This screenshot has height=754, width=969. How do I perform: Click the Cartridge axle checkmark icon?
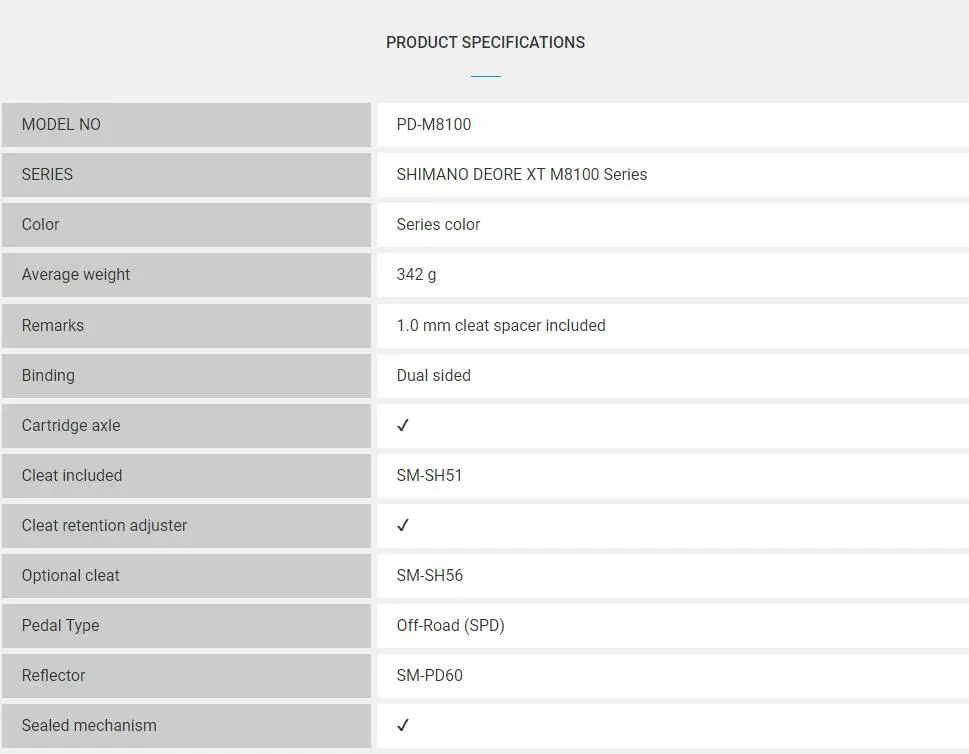(403, 425)
